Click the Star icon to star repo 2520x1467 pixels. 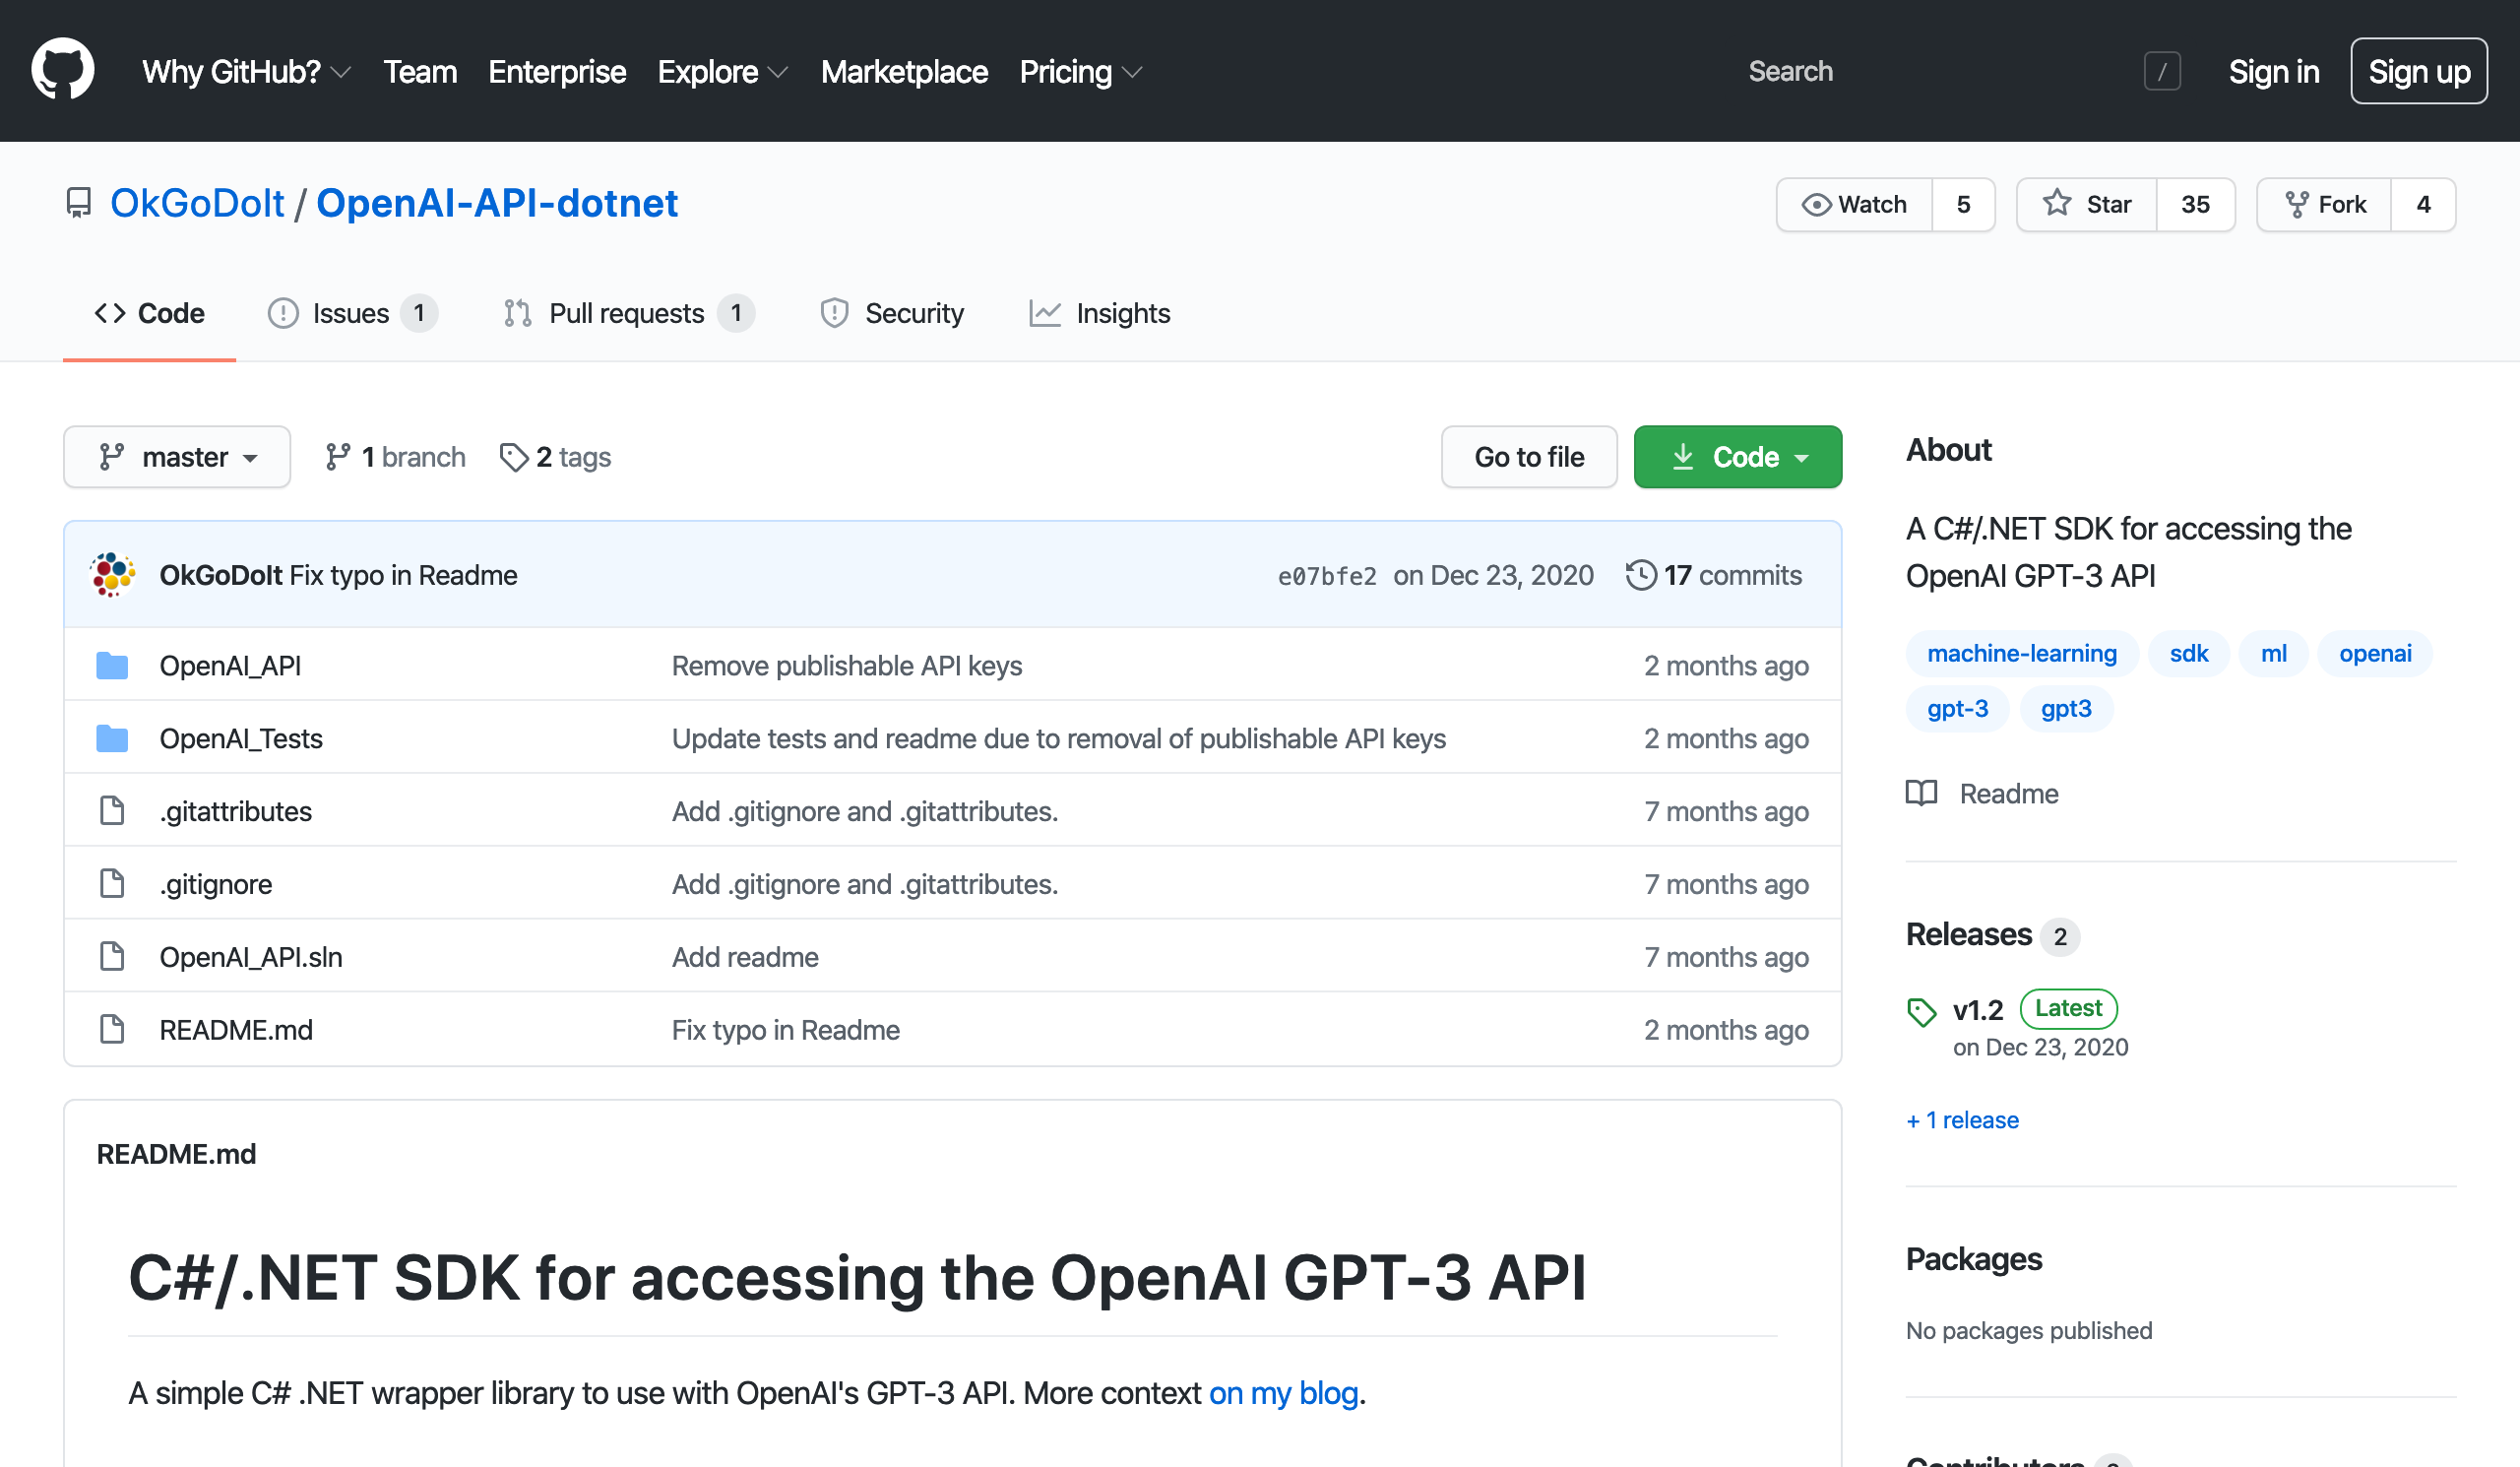[x=2107, y=205]
